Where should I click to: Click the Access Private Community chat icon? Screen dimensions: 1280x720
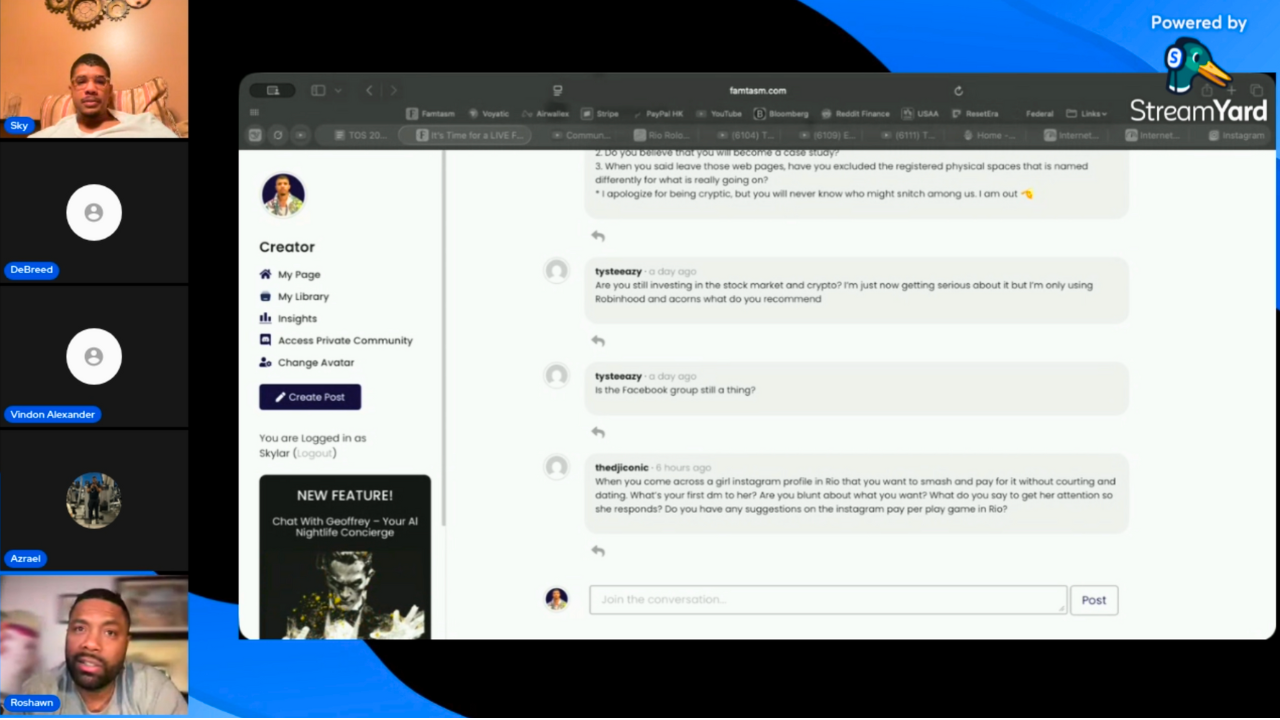pyautogui.click(x=265, y=340)
